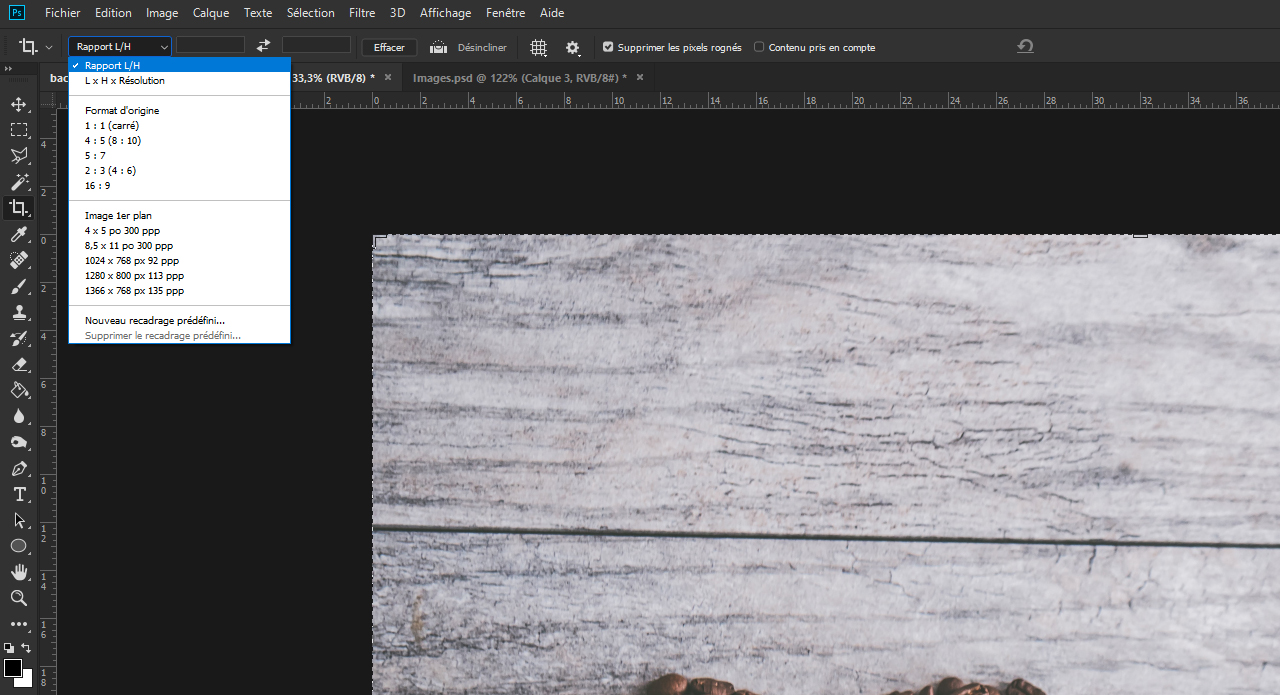Click the swap width and height arrows
Viewport: 1280px width, 695px height.
pyautogui.click(x=263, y=46)
